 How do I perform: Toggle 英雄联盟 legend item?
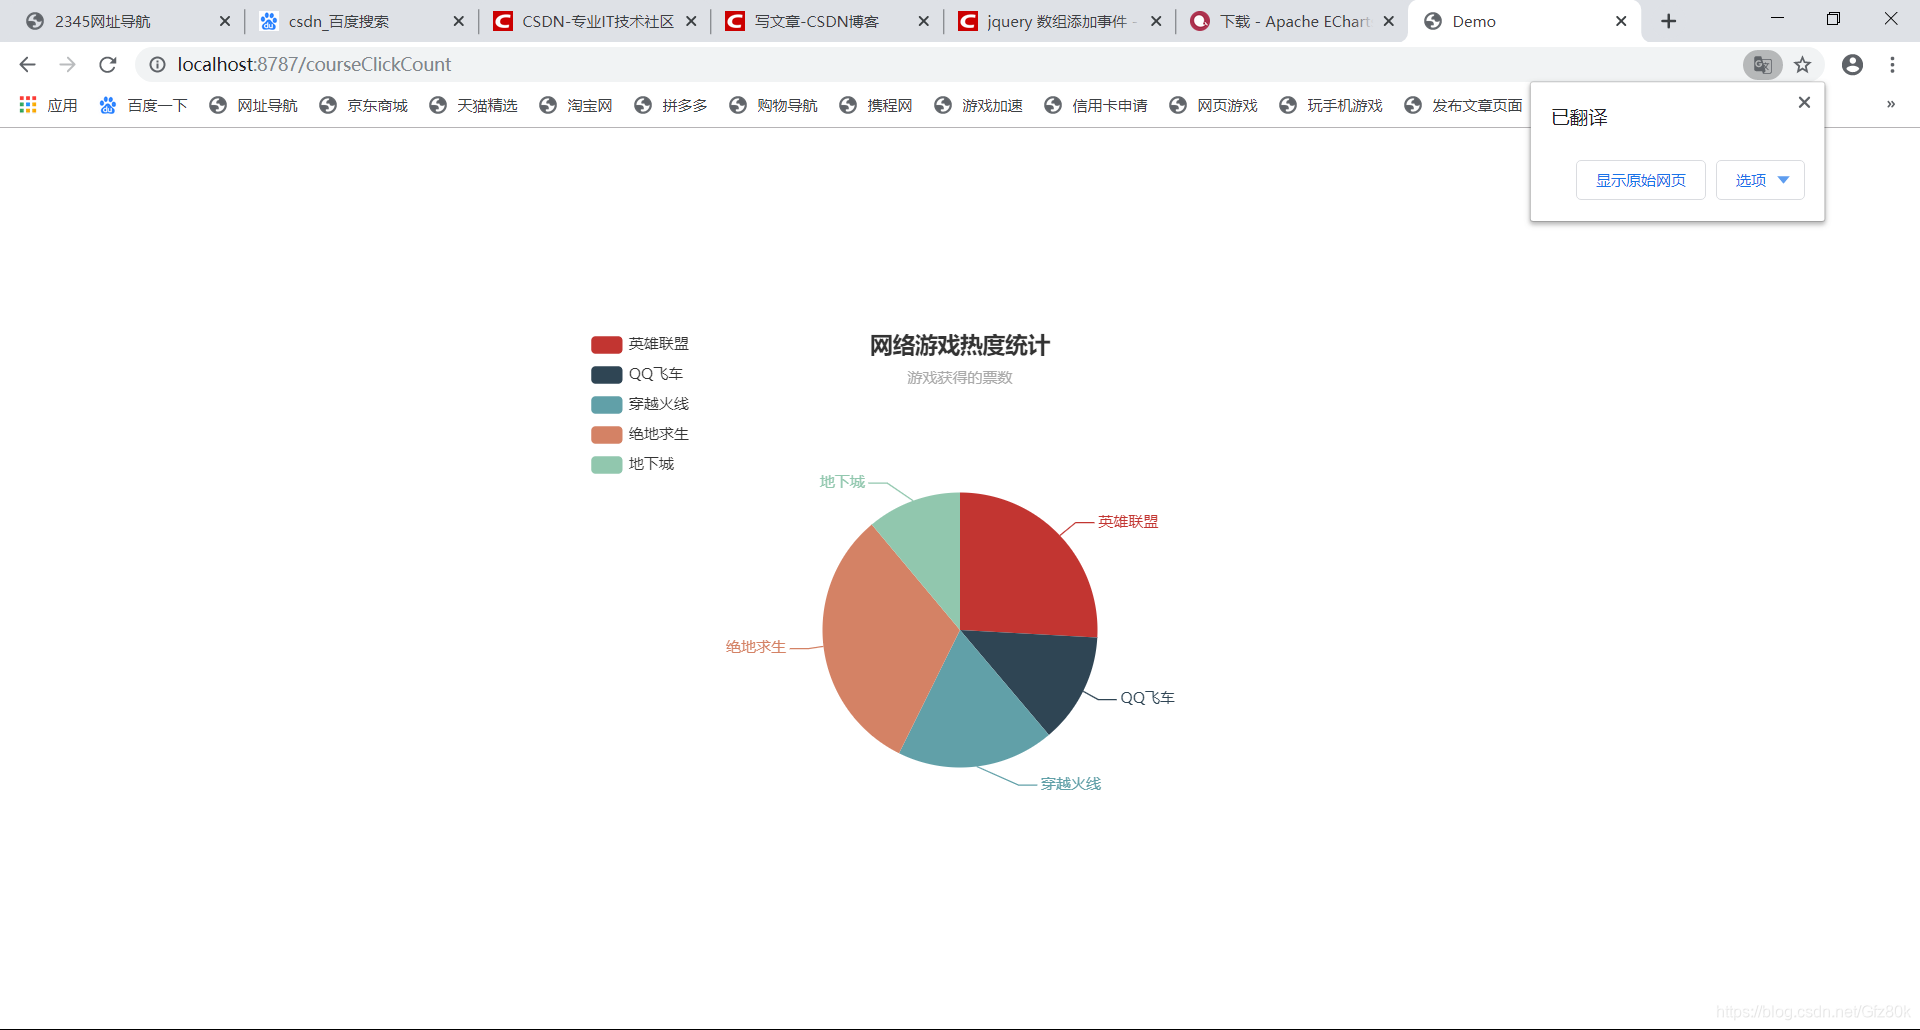[x=640, y=344]
